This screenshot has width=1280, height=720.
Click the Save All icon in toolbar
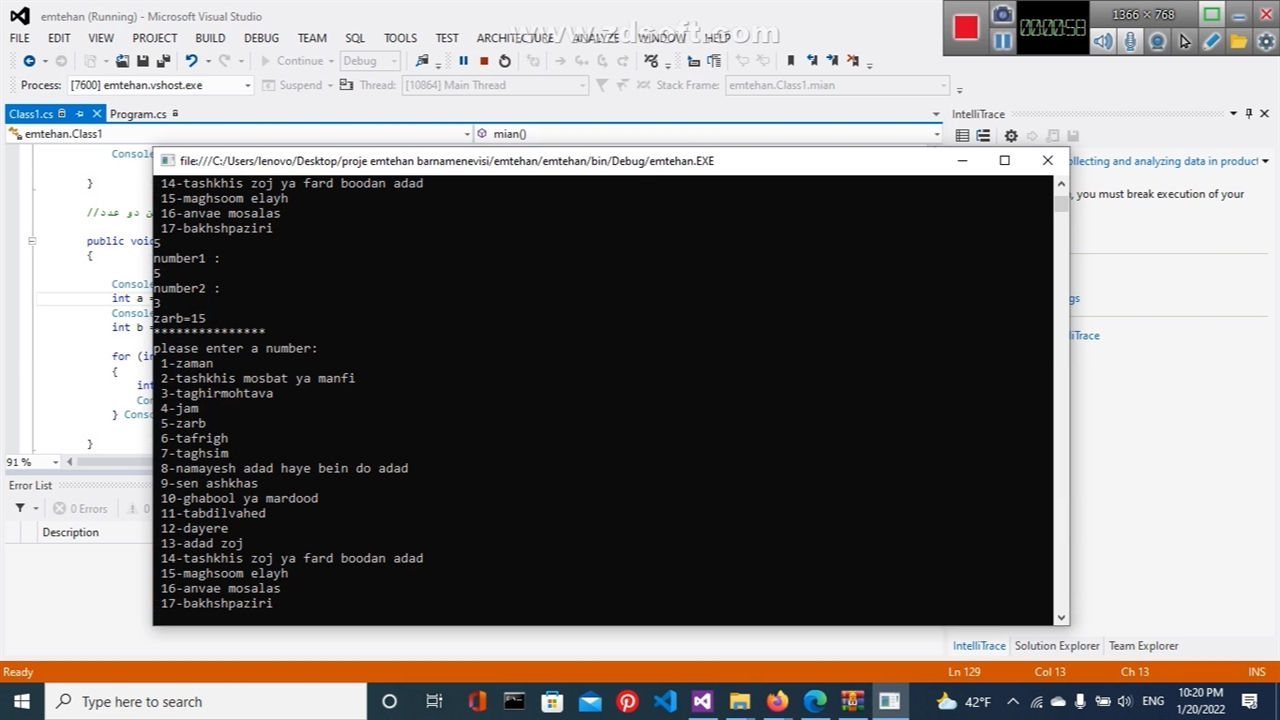(163, 61)
